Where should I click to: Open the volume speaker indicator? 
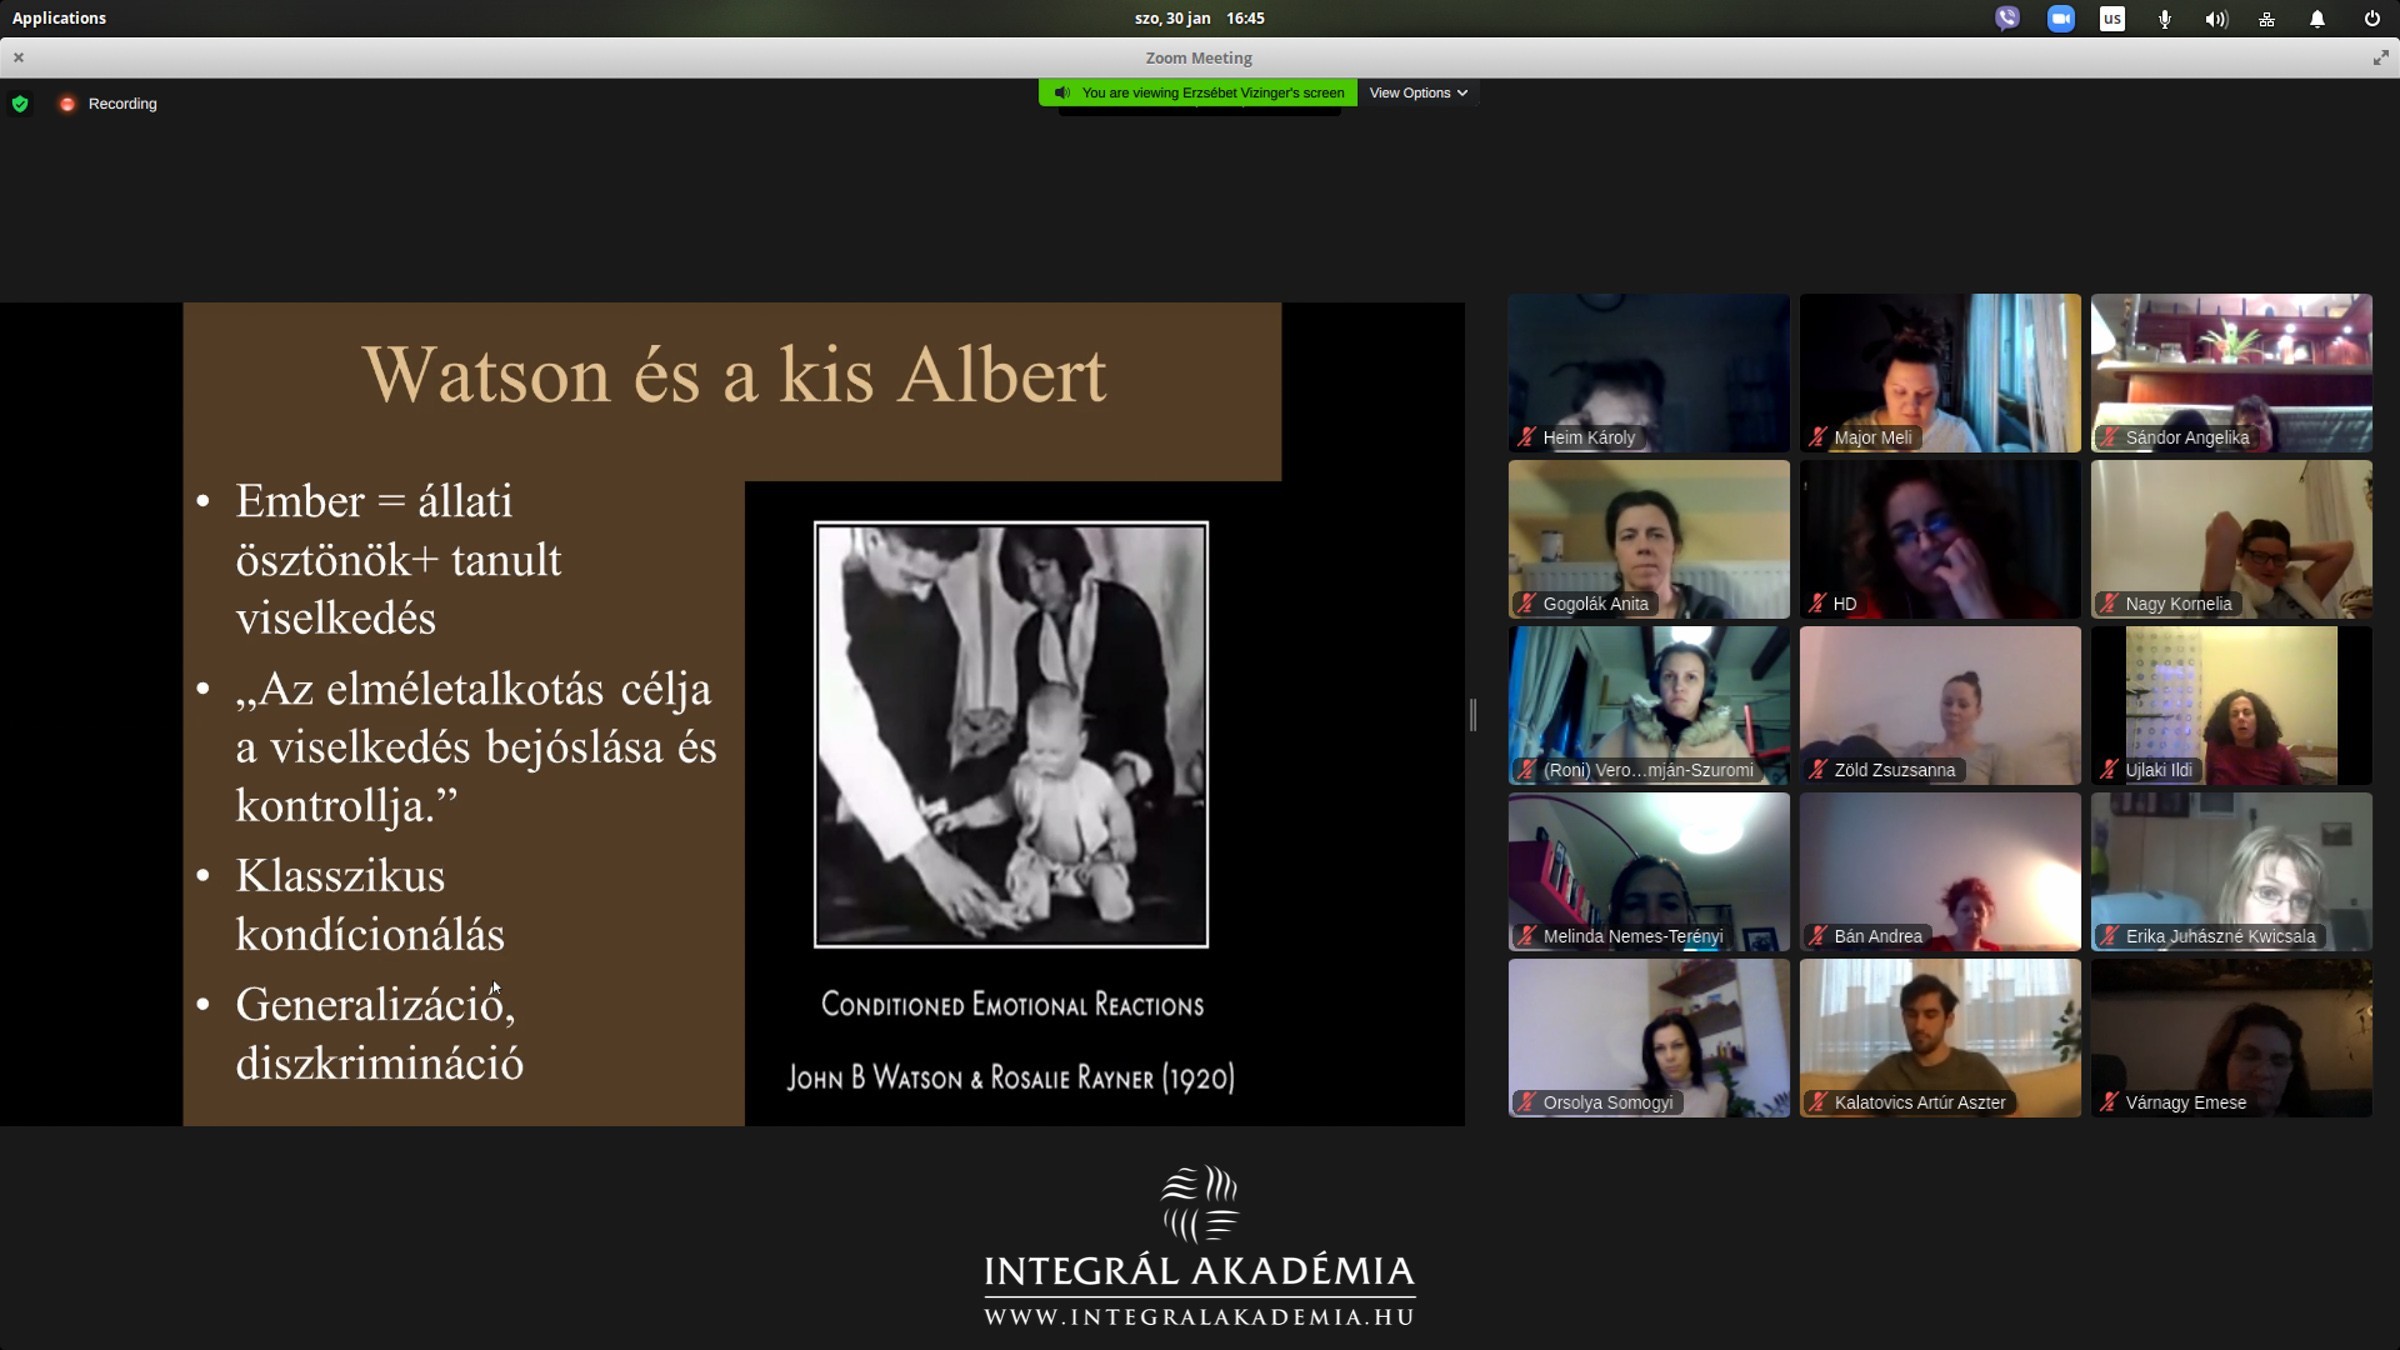2216,18
